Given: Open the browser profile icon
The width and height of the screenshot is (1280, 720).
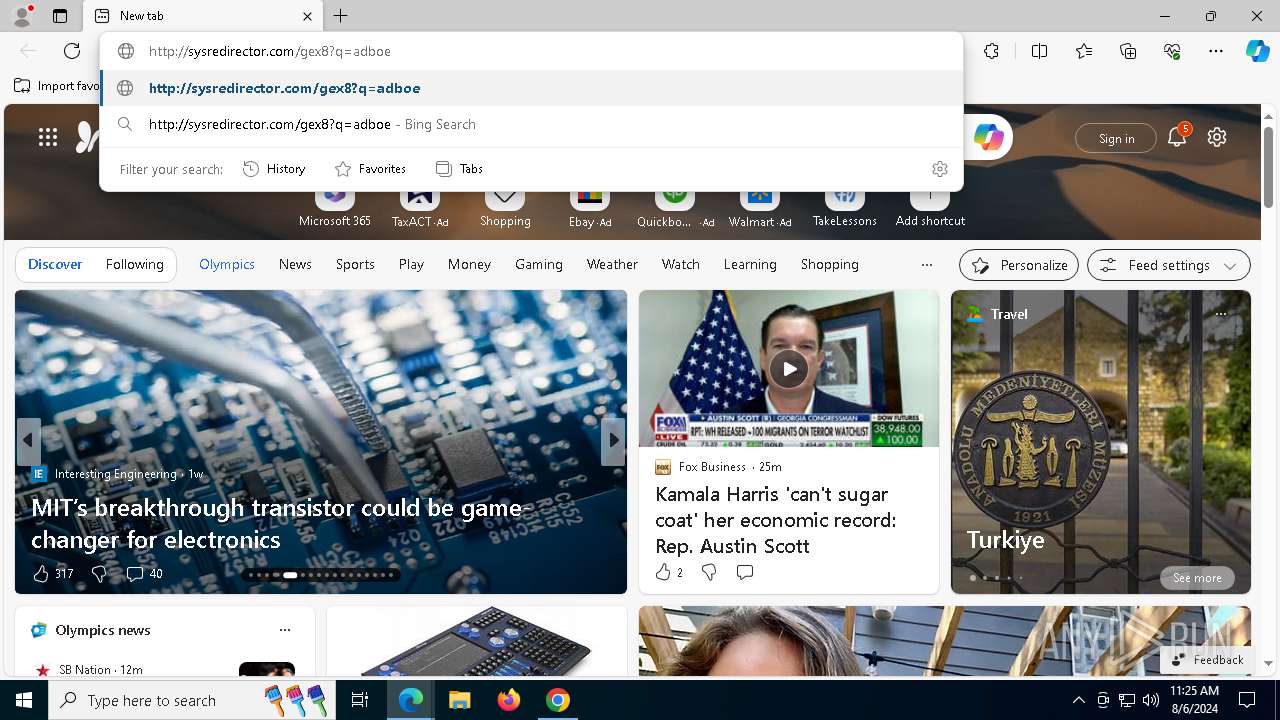Looking at the screenshot, I should (x=21, y=16).
